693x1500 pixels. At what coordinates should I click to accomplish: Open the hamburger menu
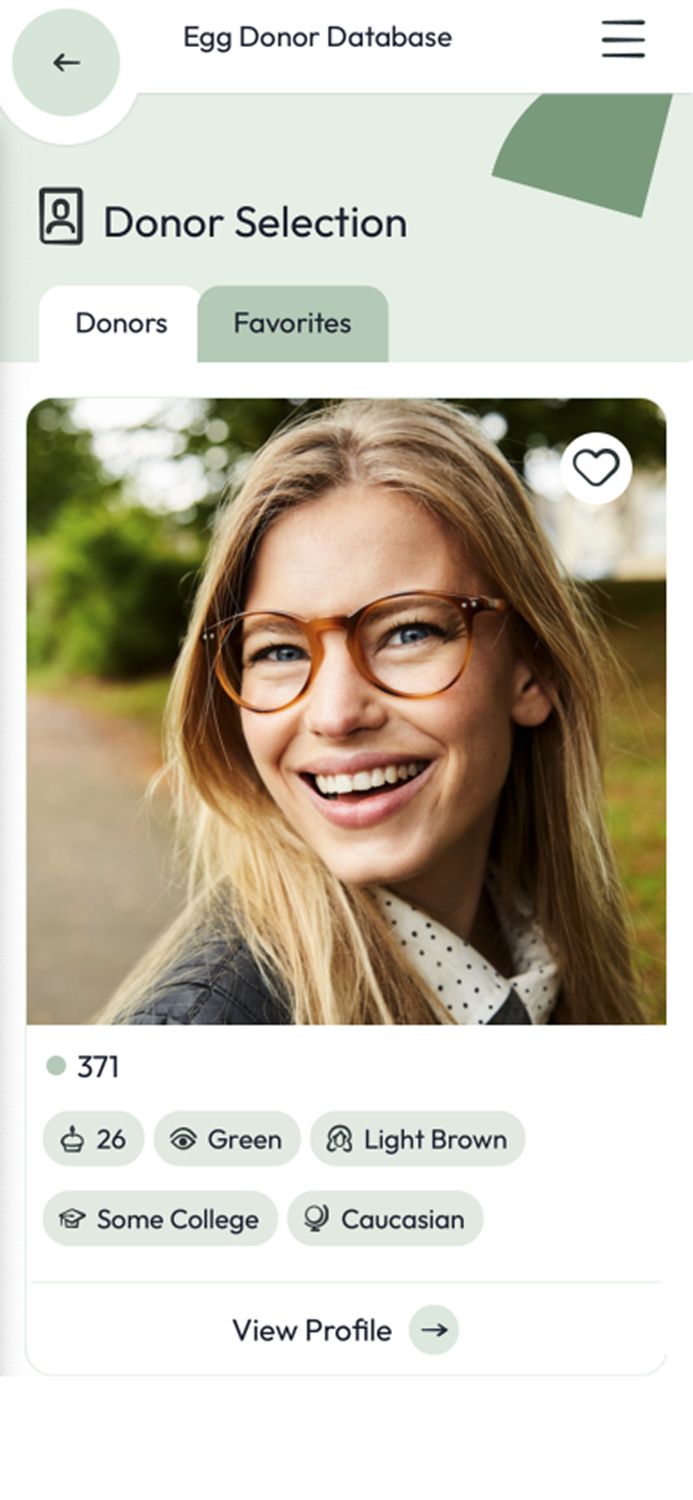point(623,38)
